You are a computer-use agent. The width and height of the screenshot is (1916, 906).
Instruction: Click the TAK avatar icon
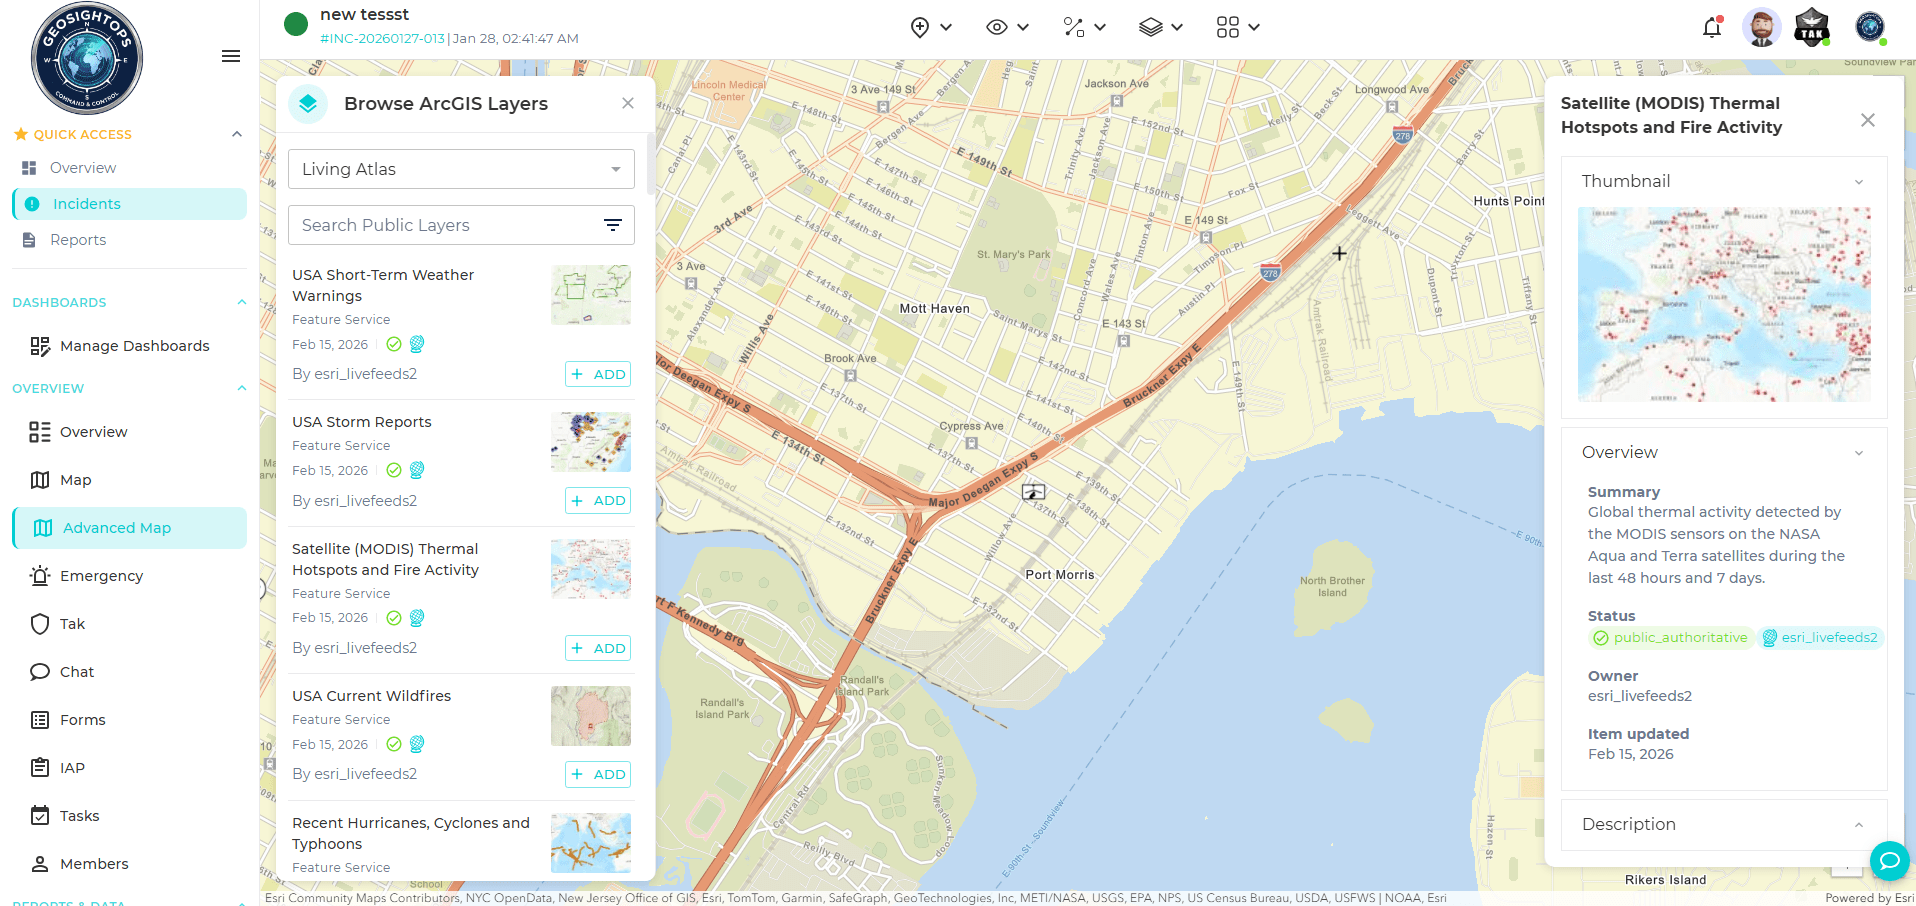point(1811,28)
